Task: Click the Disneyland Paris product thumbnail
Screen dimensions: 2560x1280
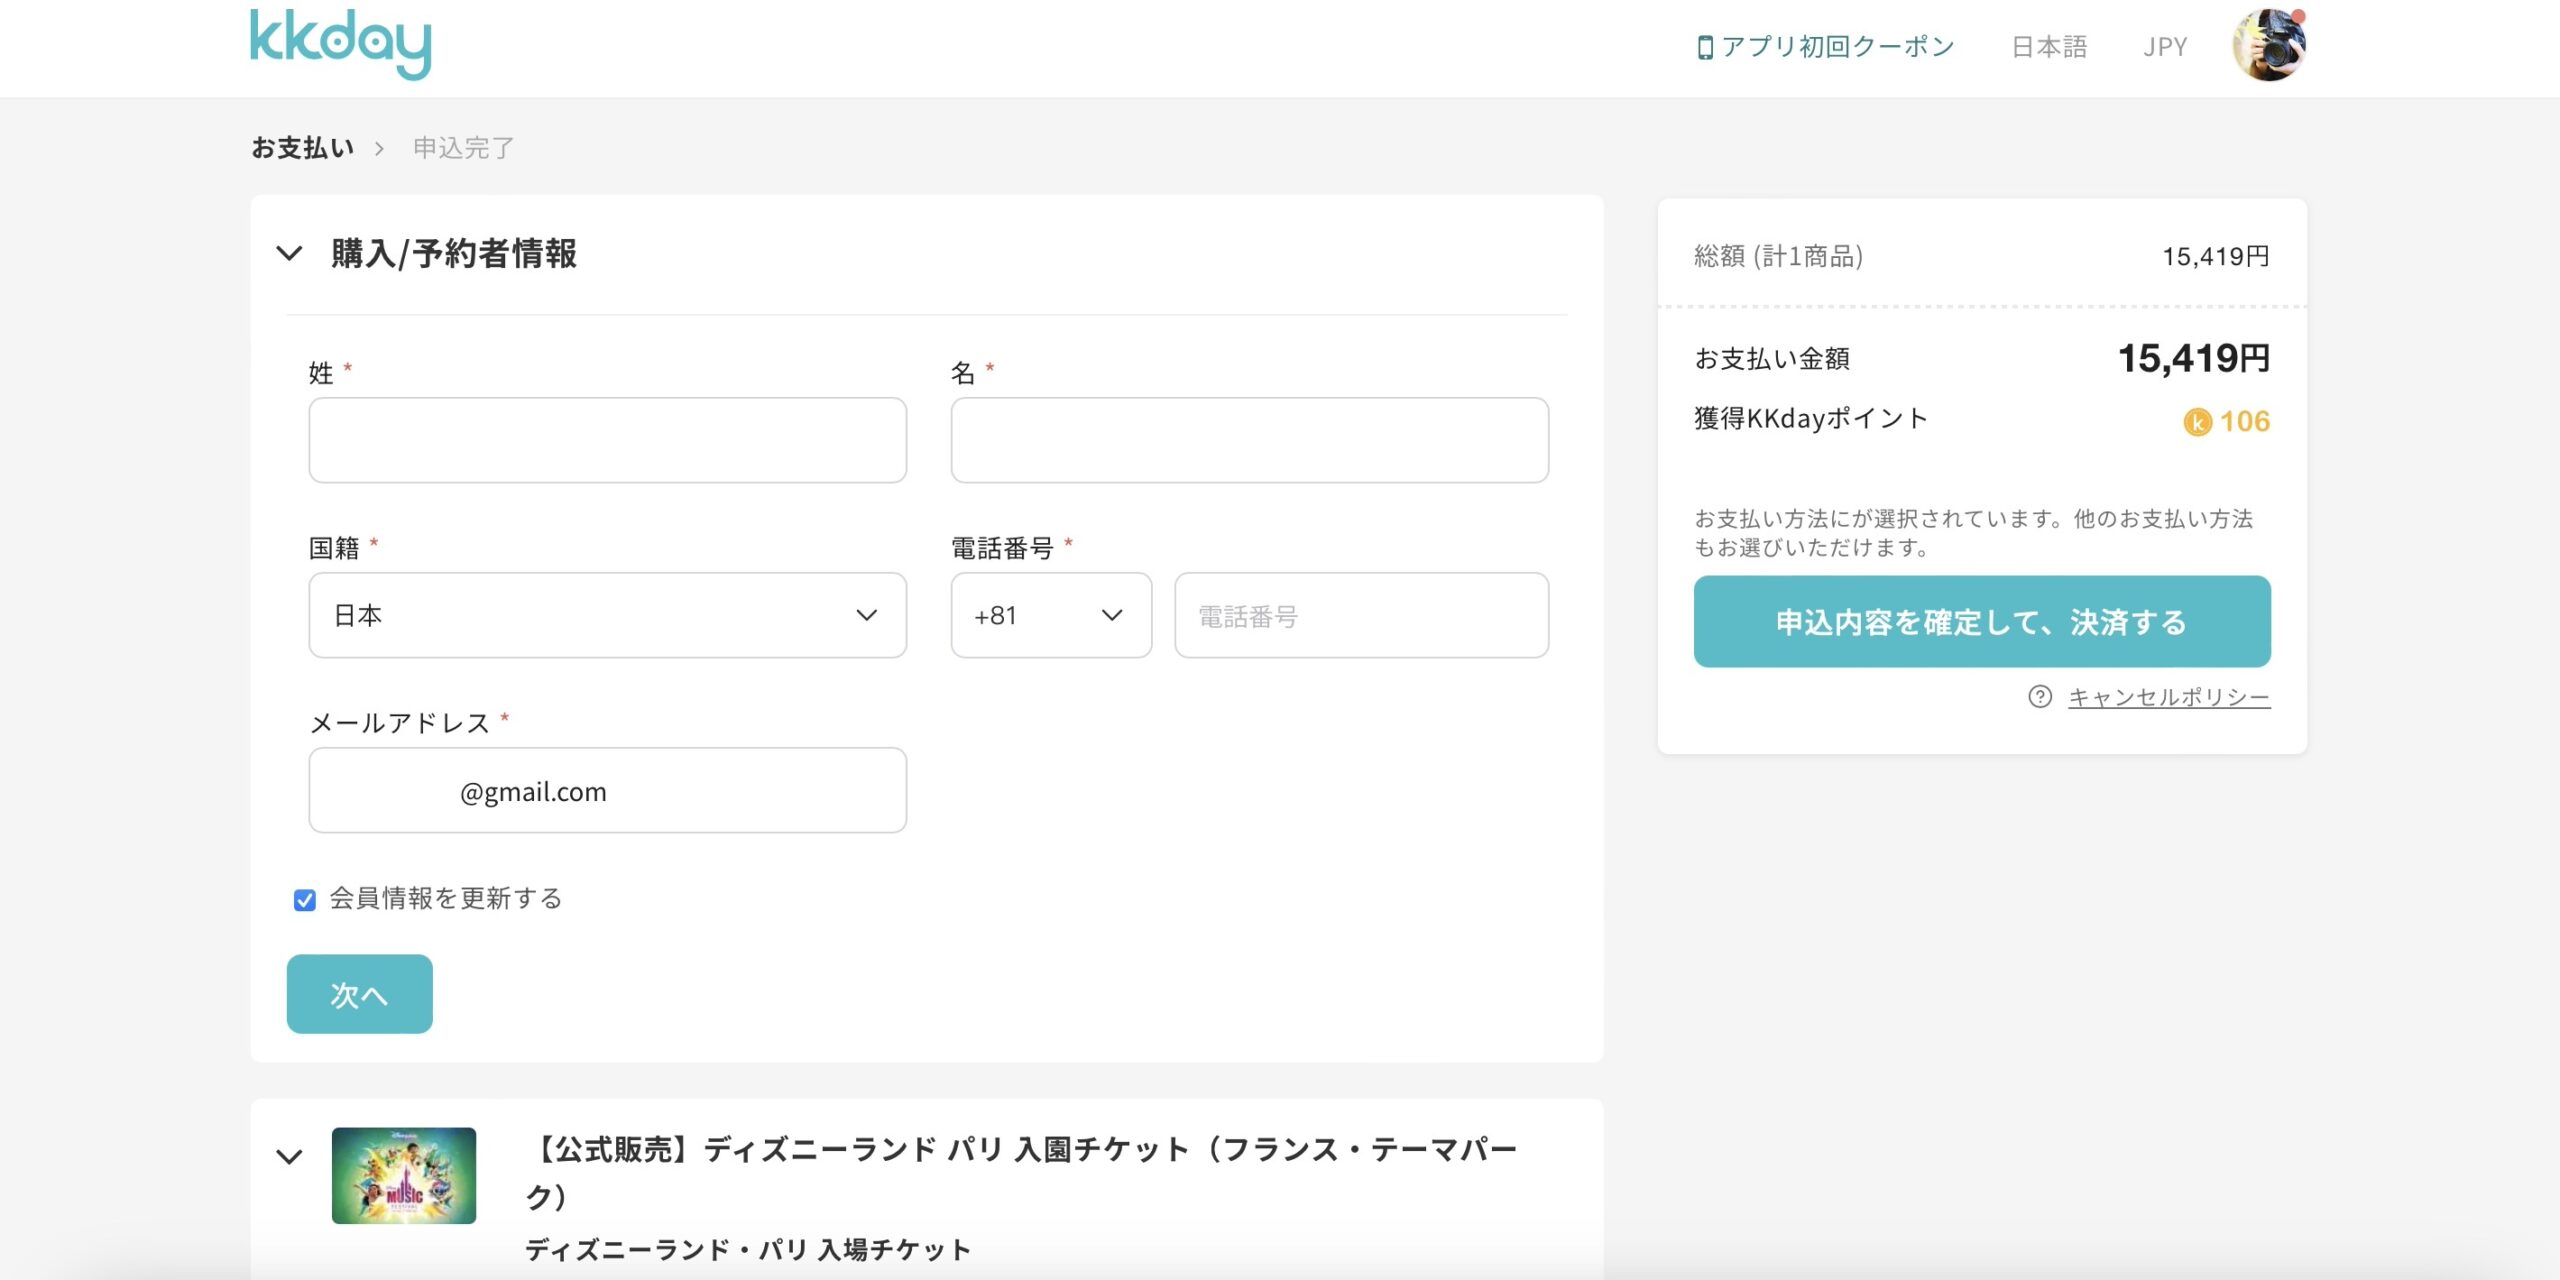Action: tap(404, 1175)
